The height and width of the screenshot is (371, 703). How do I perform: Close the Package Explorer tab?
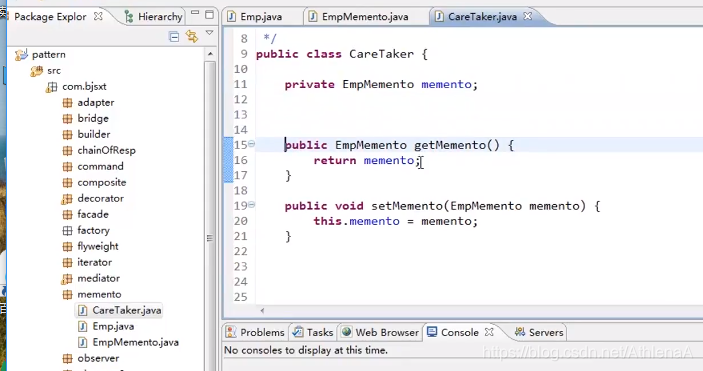click(x=98, y=16)
